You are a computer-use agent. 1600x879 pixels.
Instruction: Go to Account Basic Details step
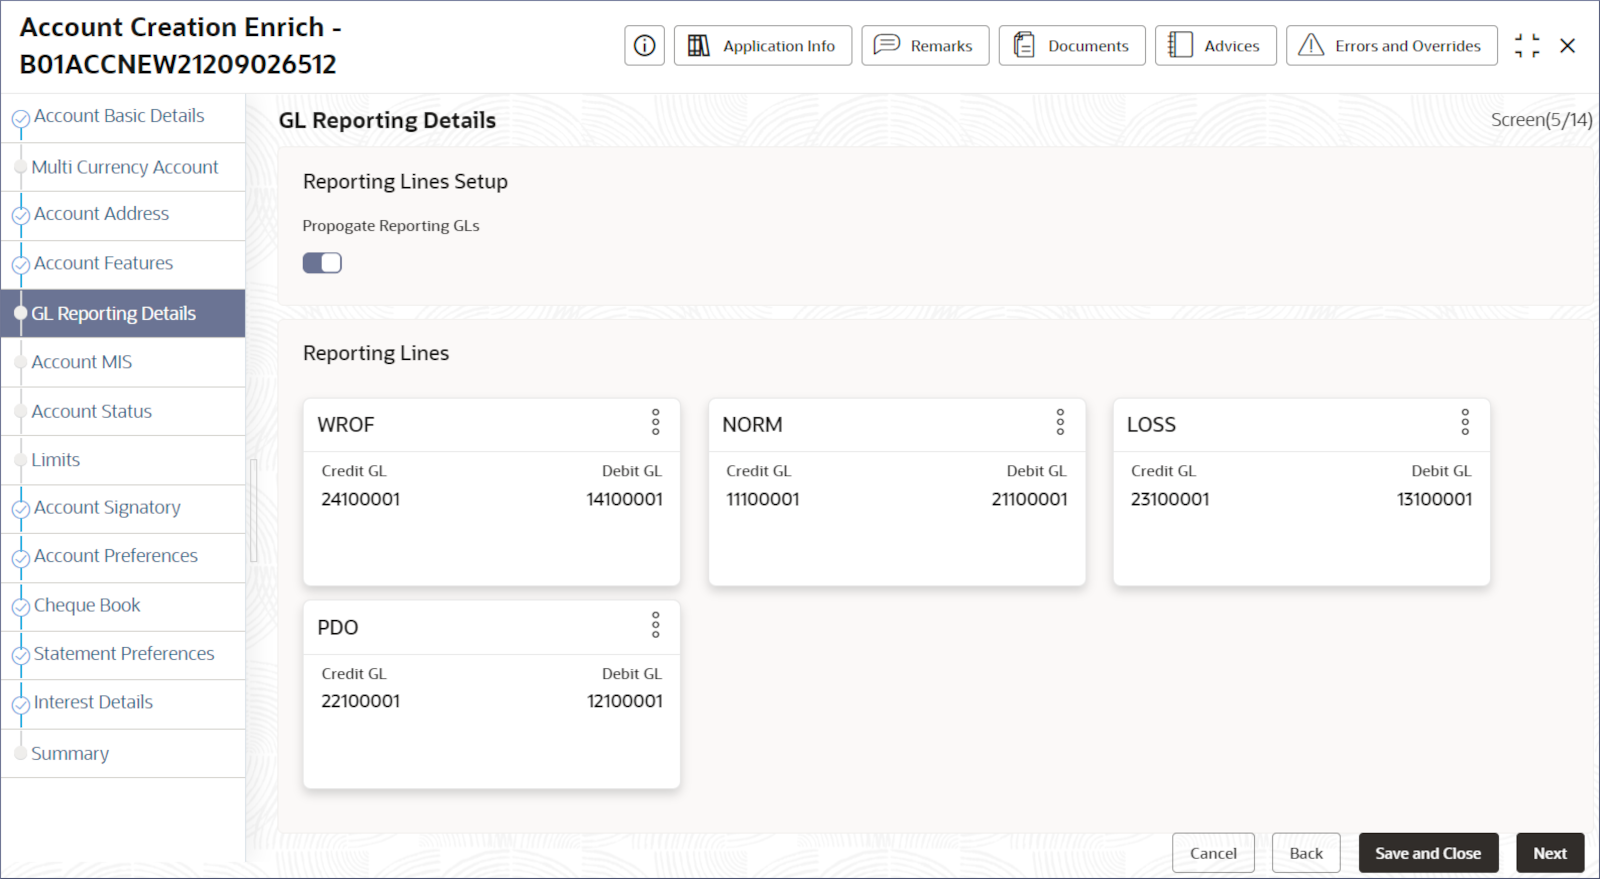(x=122, y=117)
